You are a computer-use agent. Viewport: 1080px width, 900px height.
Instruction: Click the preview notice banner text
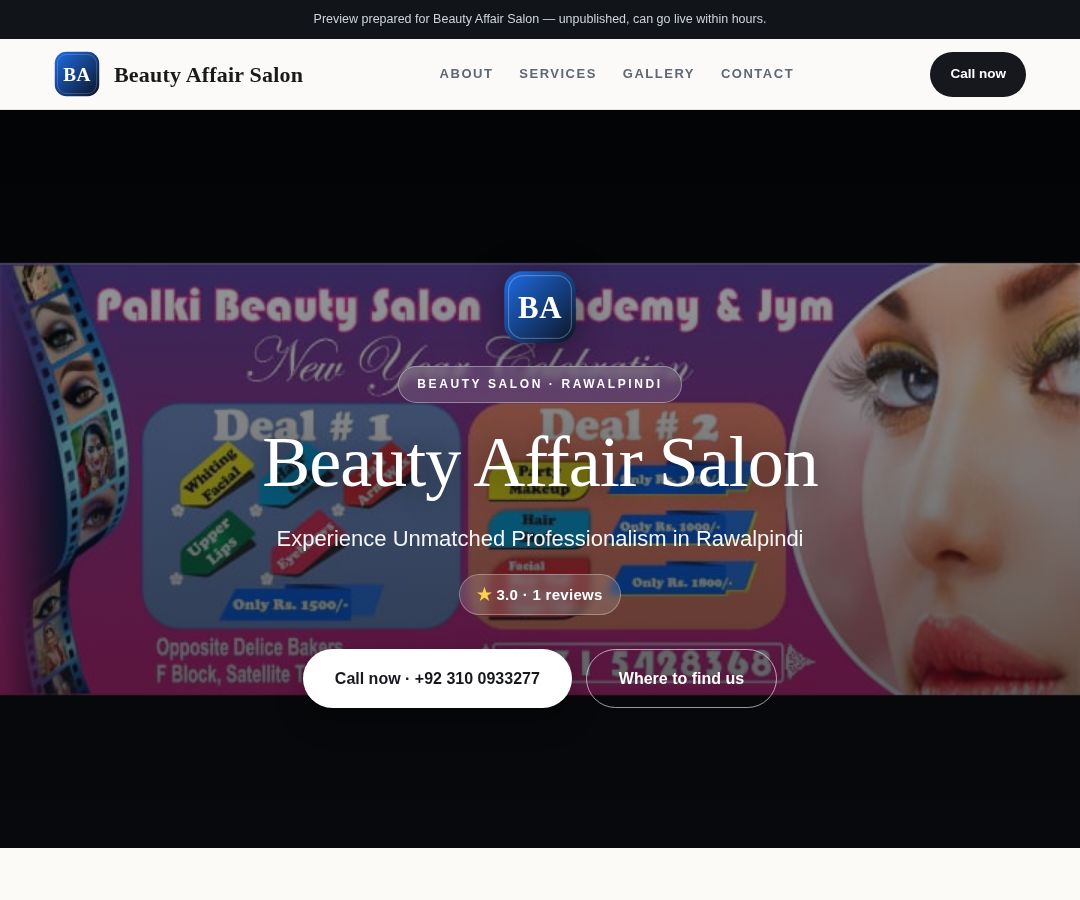tap(540, 19)
